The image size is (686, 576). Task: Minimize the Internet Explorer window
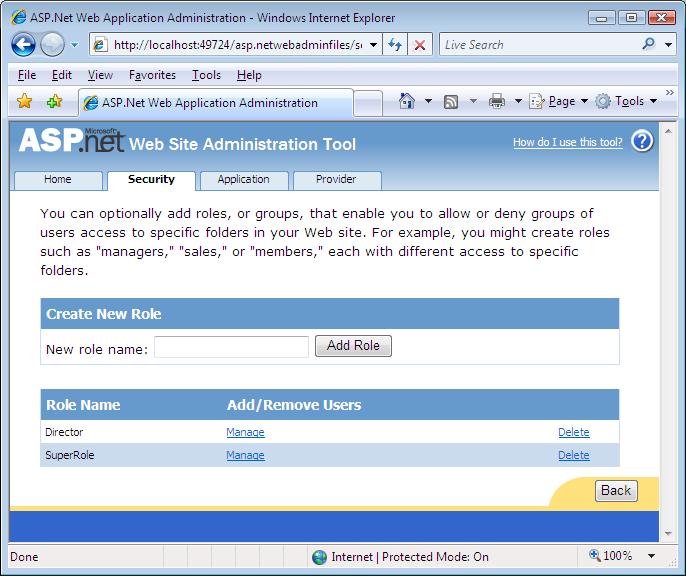pyautogui.click(x=602, y=17)
